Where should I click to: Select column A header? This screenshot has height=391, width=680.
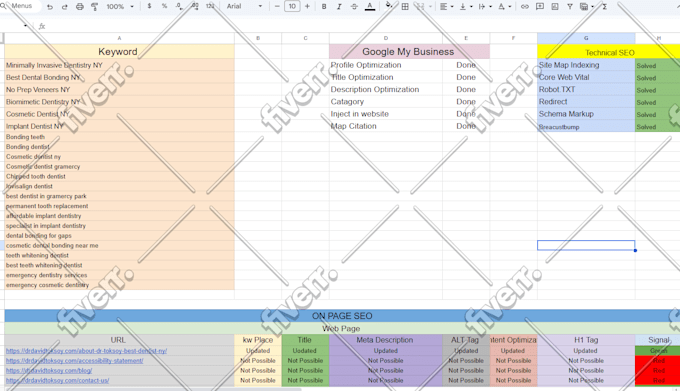tap(119, 38)
